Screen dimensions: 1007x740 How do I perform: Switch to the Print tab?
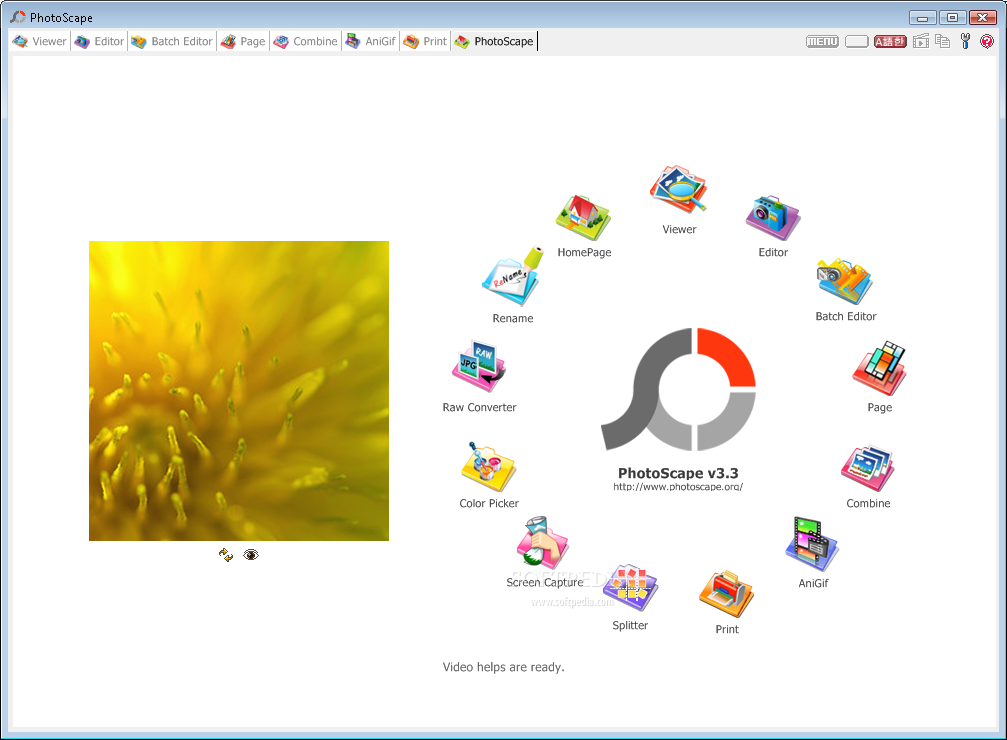pos(425,41)
